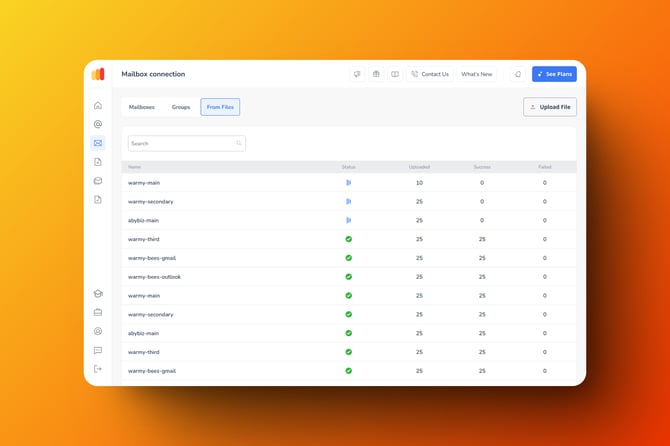Select the From Files tab
Viewport: 670px width, 446px height.
point(220,107)
